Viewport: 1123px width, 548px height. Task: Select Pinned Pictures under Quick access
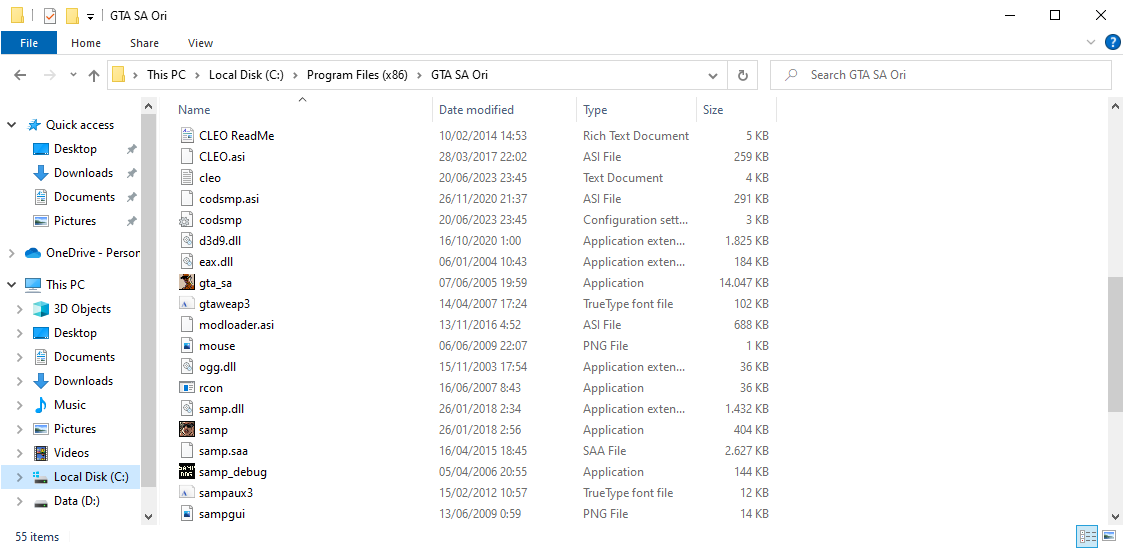[x=74, y=221]
